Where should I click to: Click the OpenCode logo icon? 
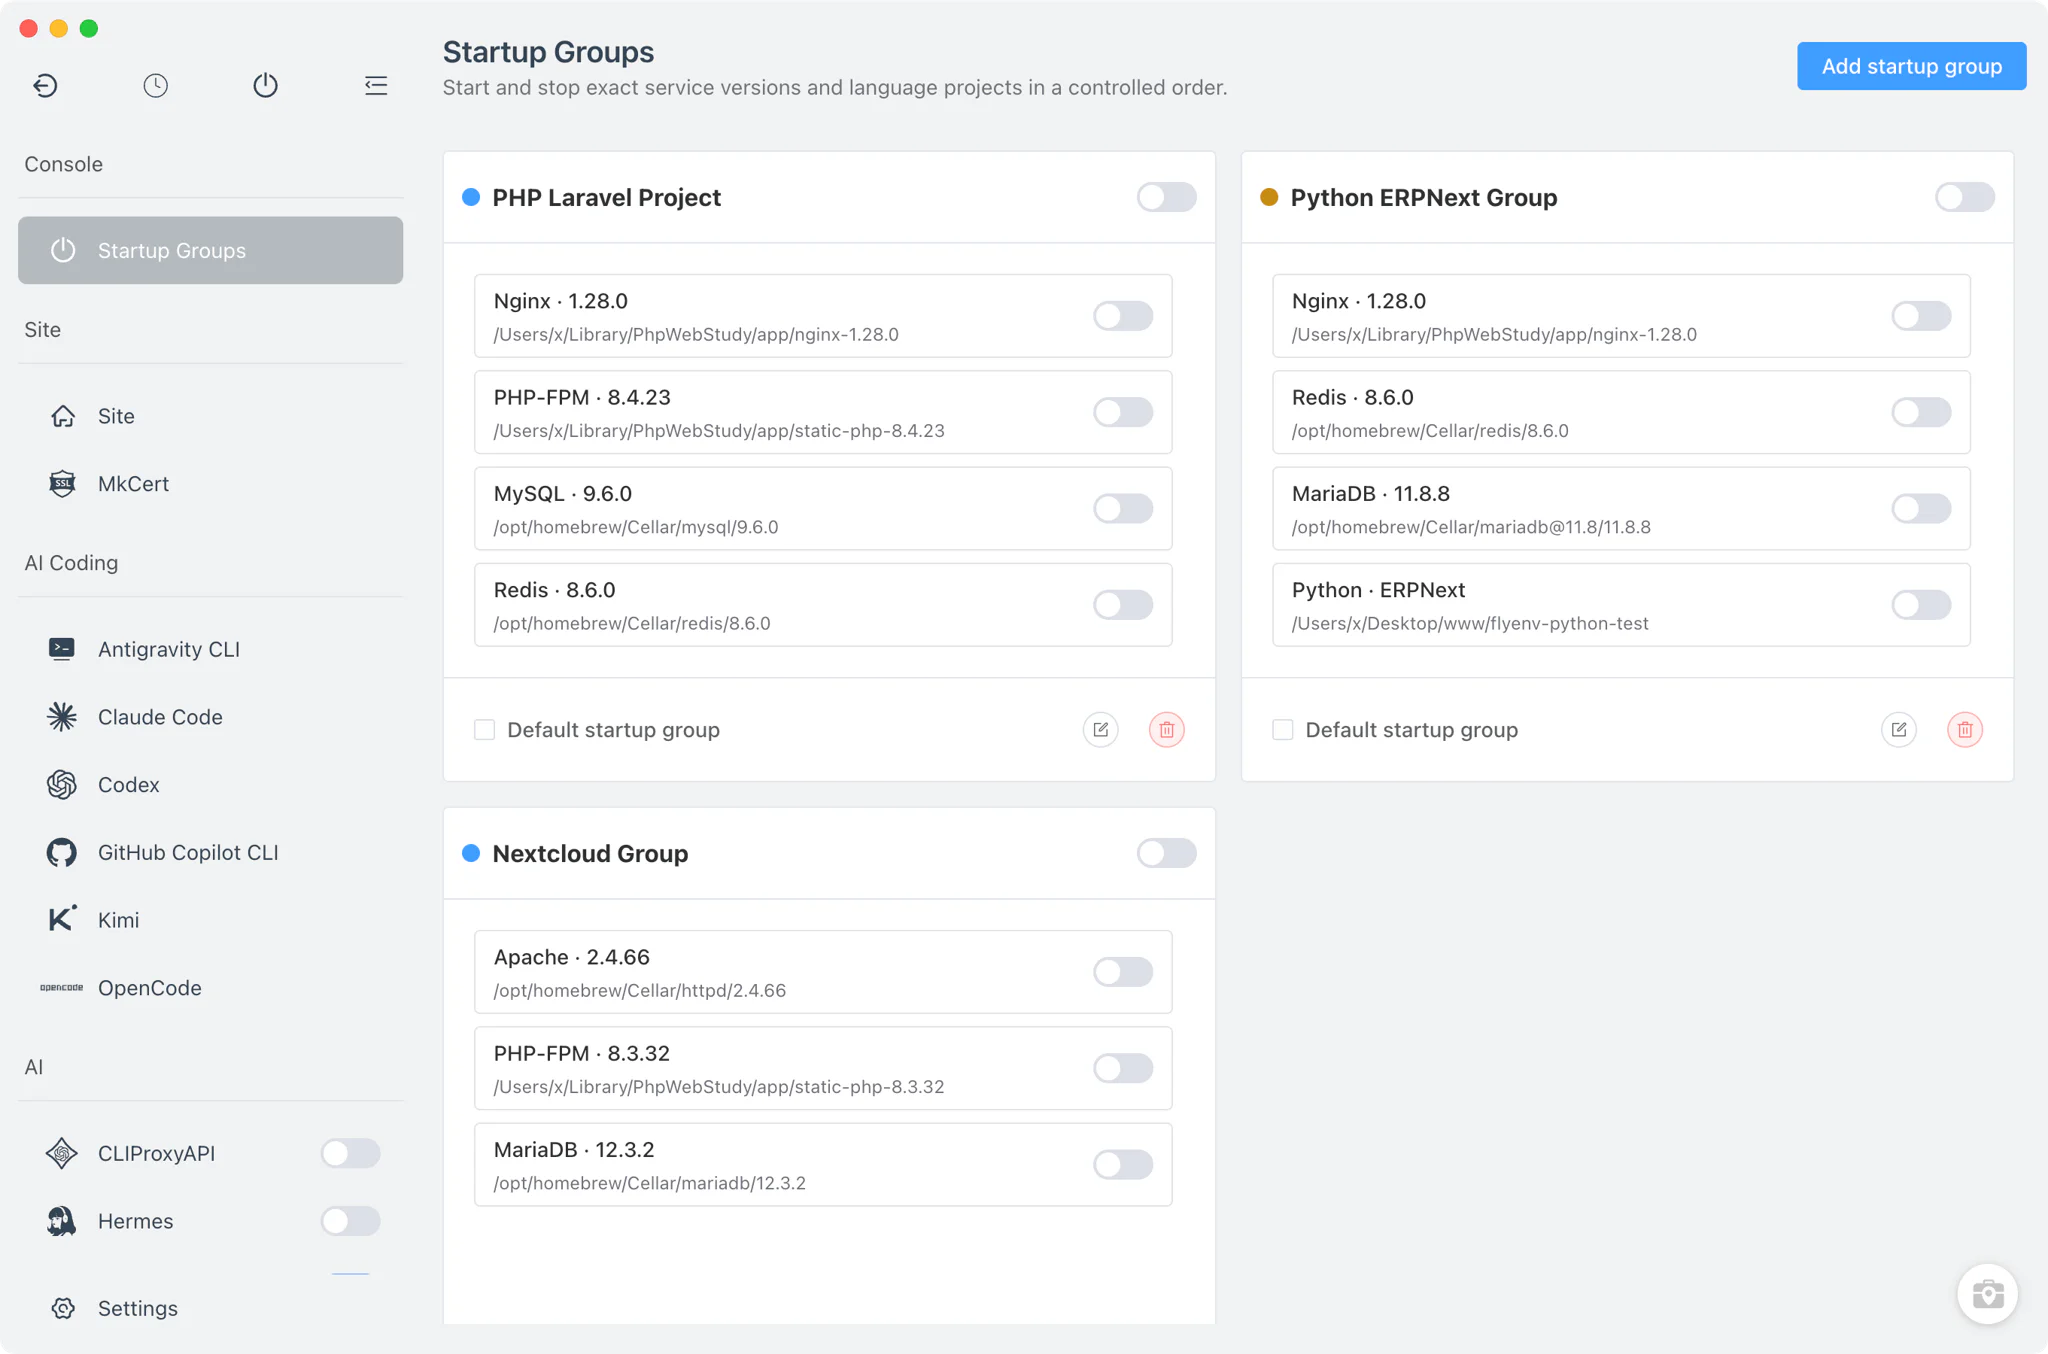tap(62, 988)
